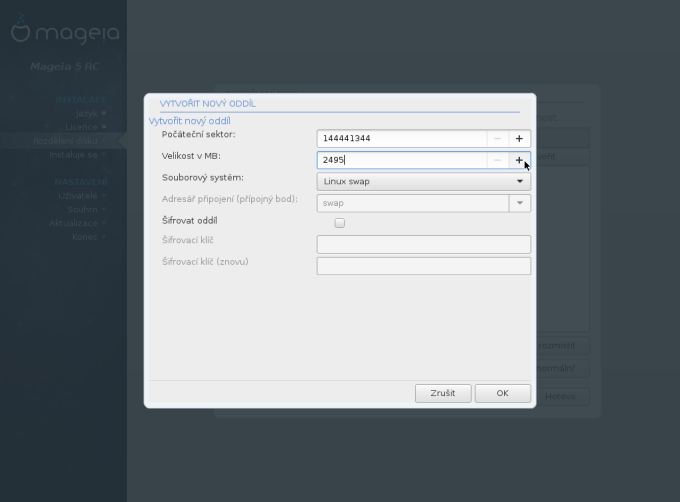Cancel with the Zrušit button
This screenshot has height=502, width=680.
pyautogui.click(x=443, y=393)
